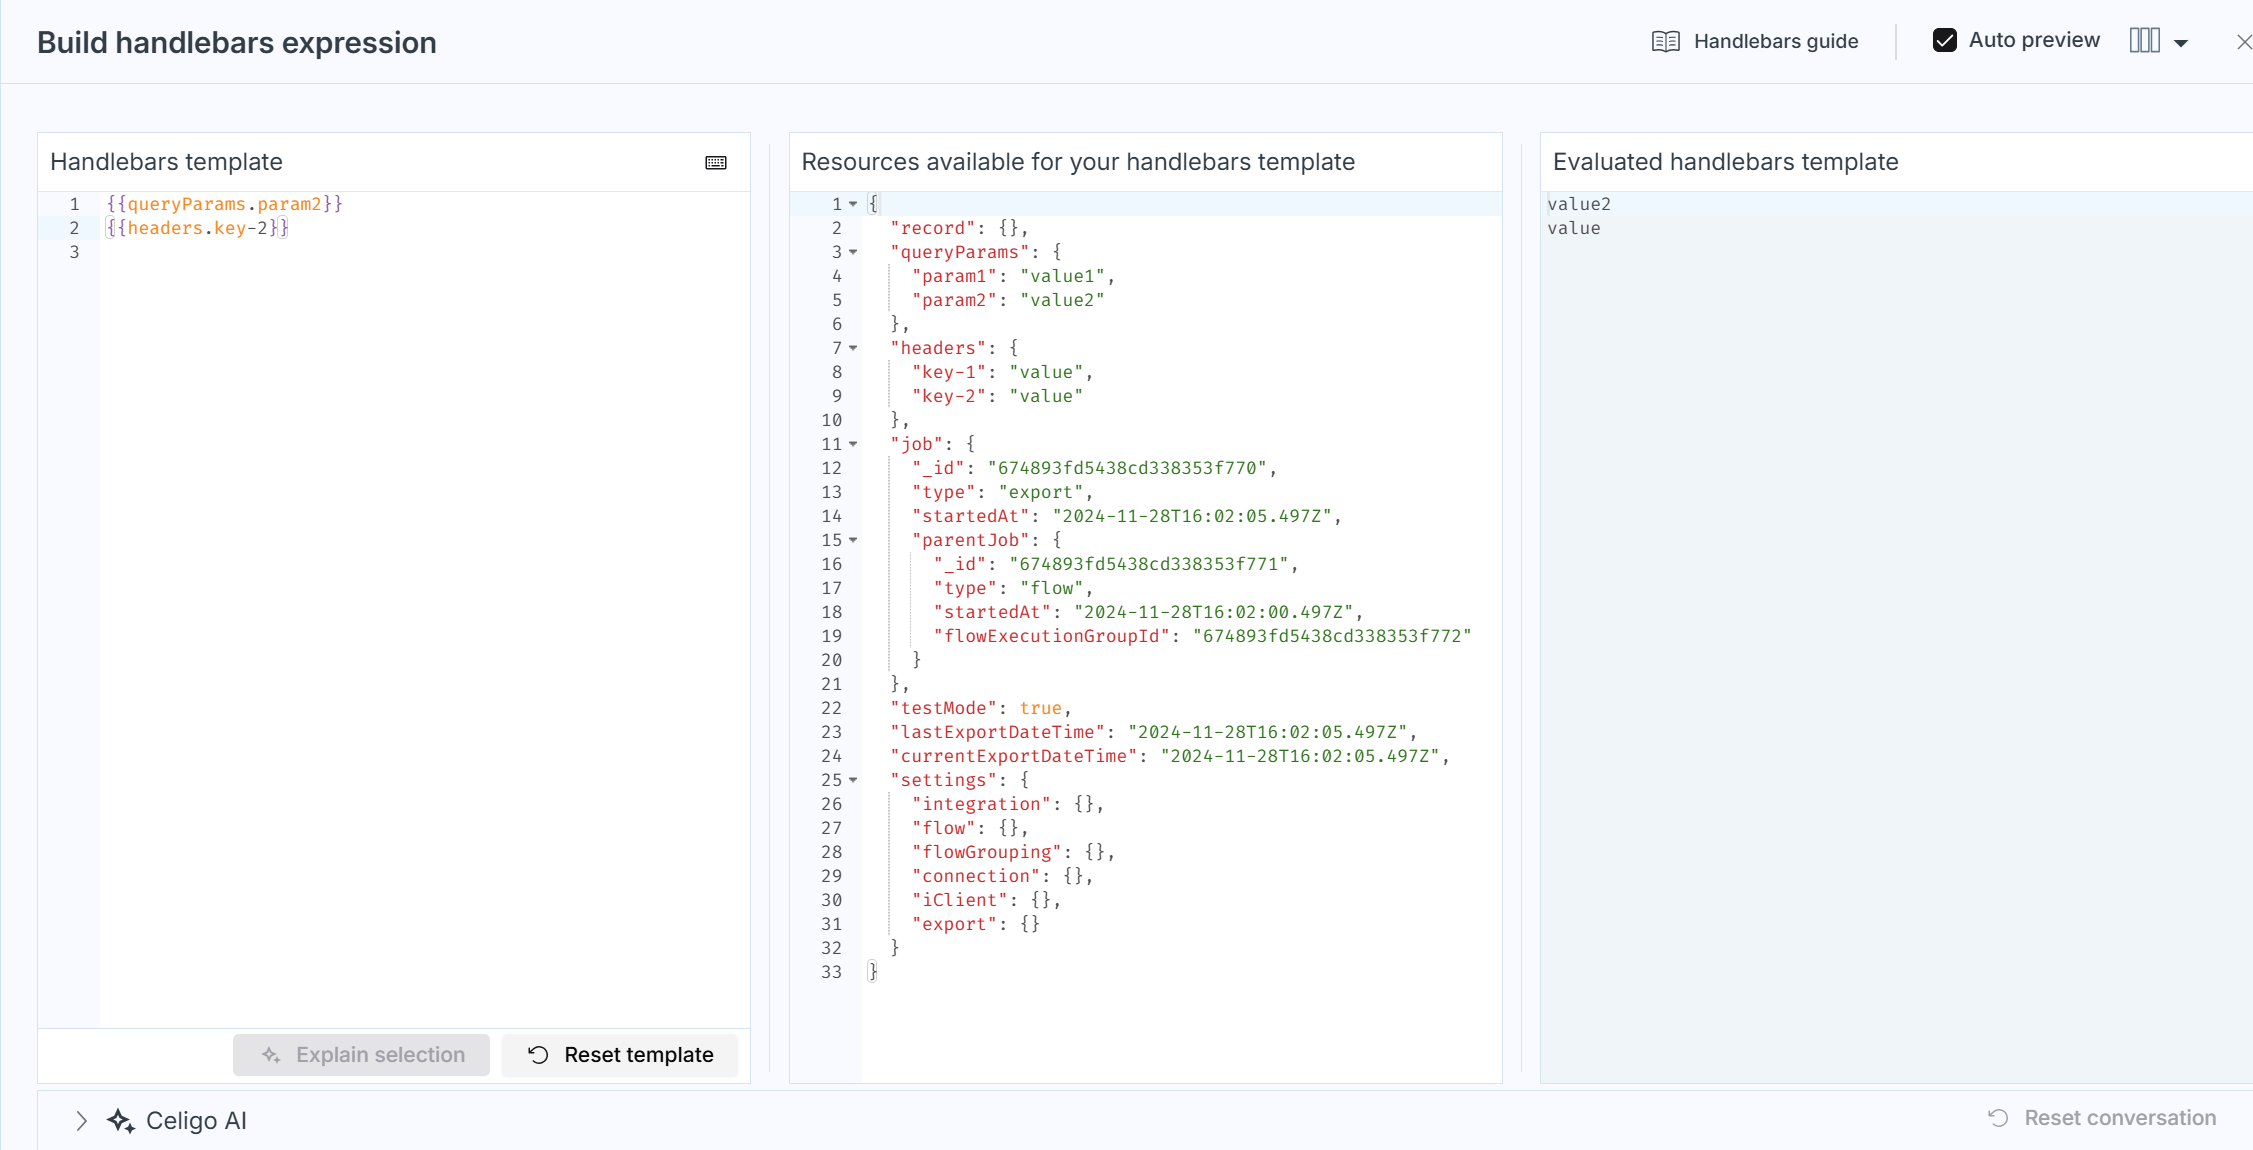Click line number 33 in resources gutter
Viewport: 2253px width, 1150px height.
pos(832,972)
